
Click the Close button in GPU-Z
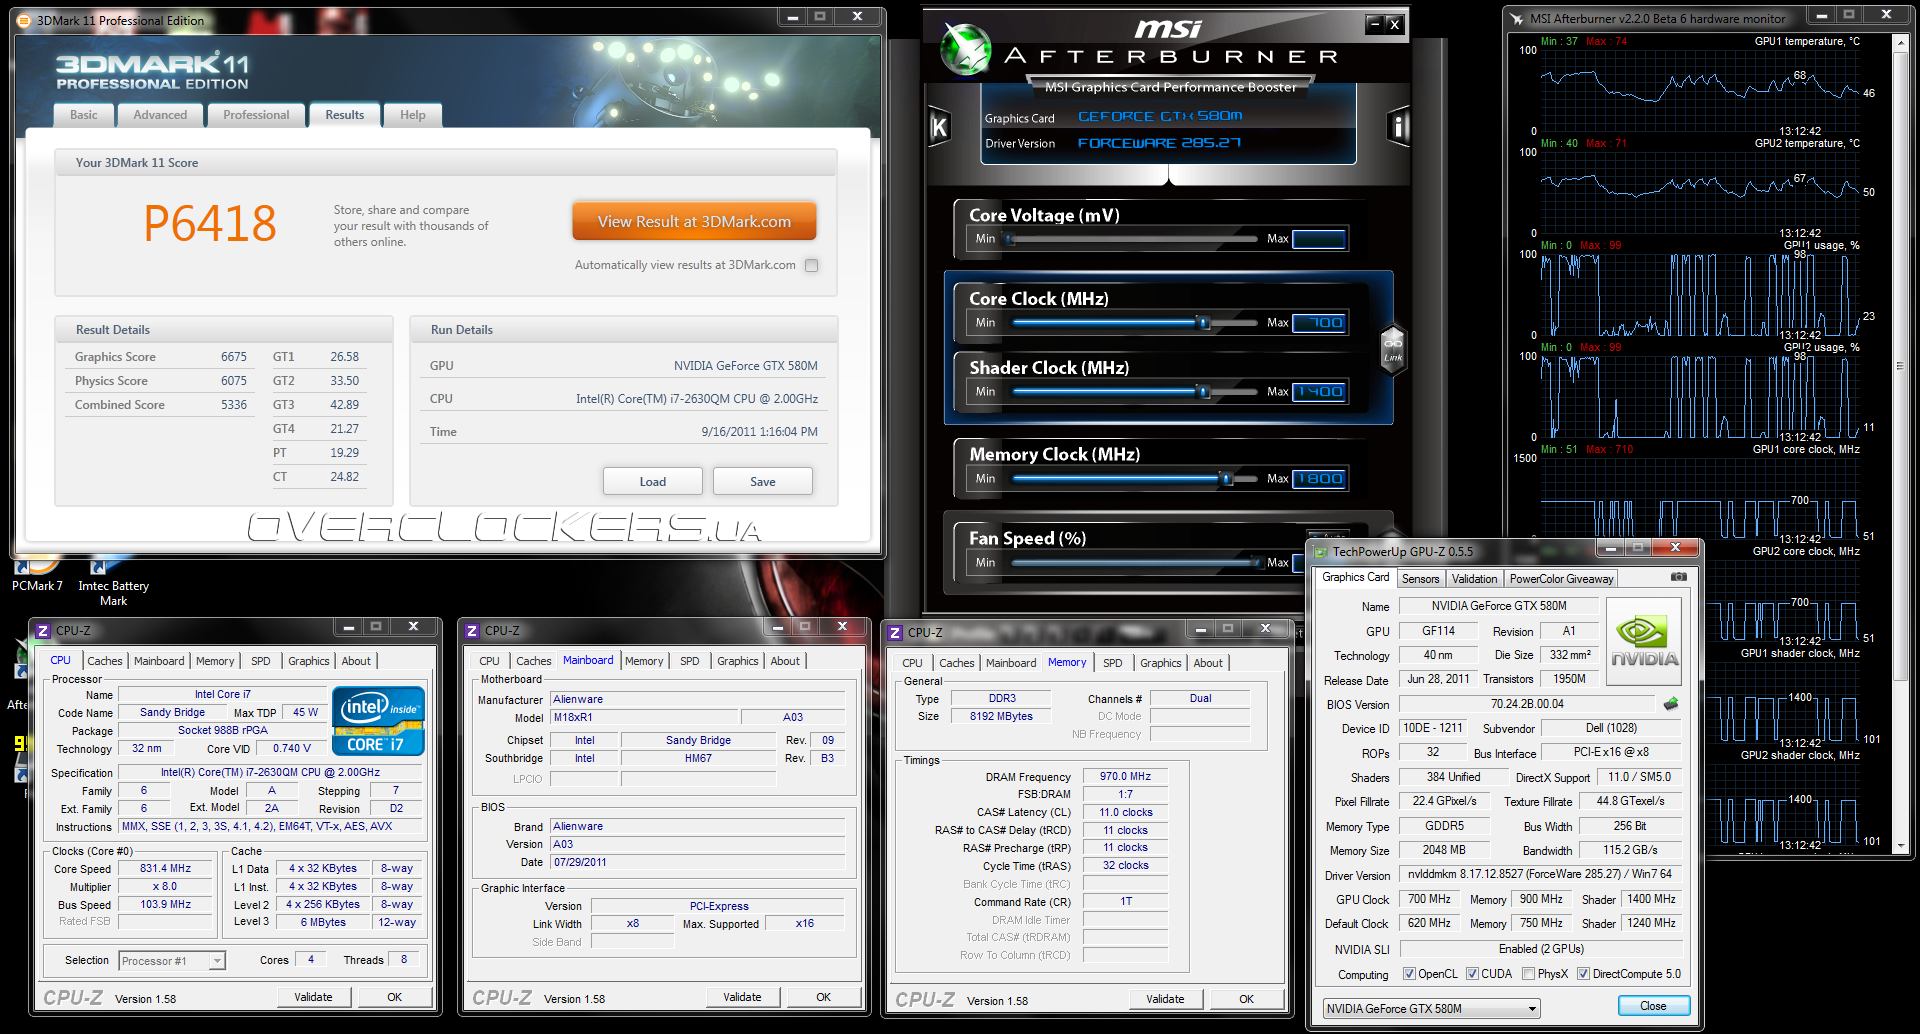1652,1006
